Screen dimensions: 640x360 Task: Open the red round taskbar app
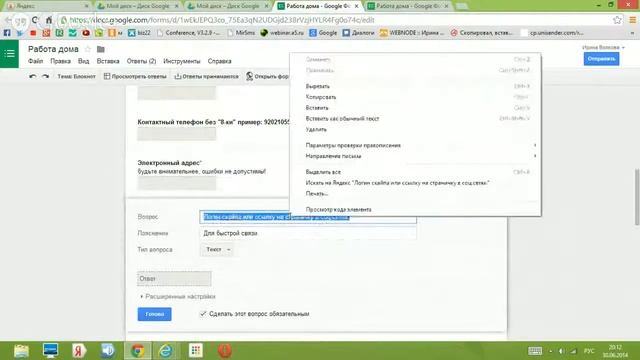tap(224, 351)
